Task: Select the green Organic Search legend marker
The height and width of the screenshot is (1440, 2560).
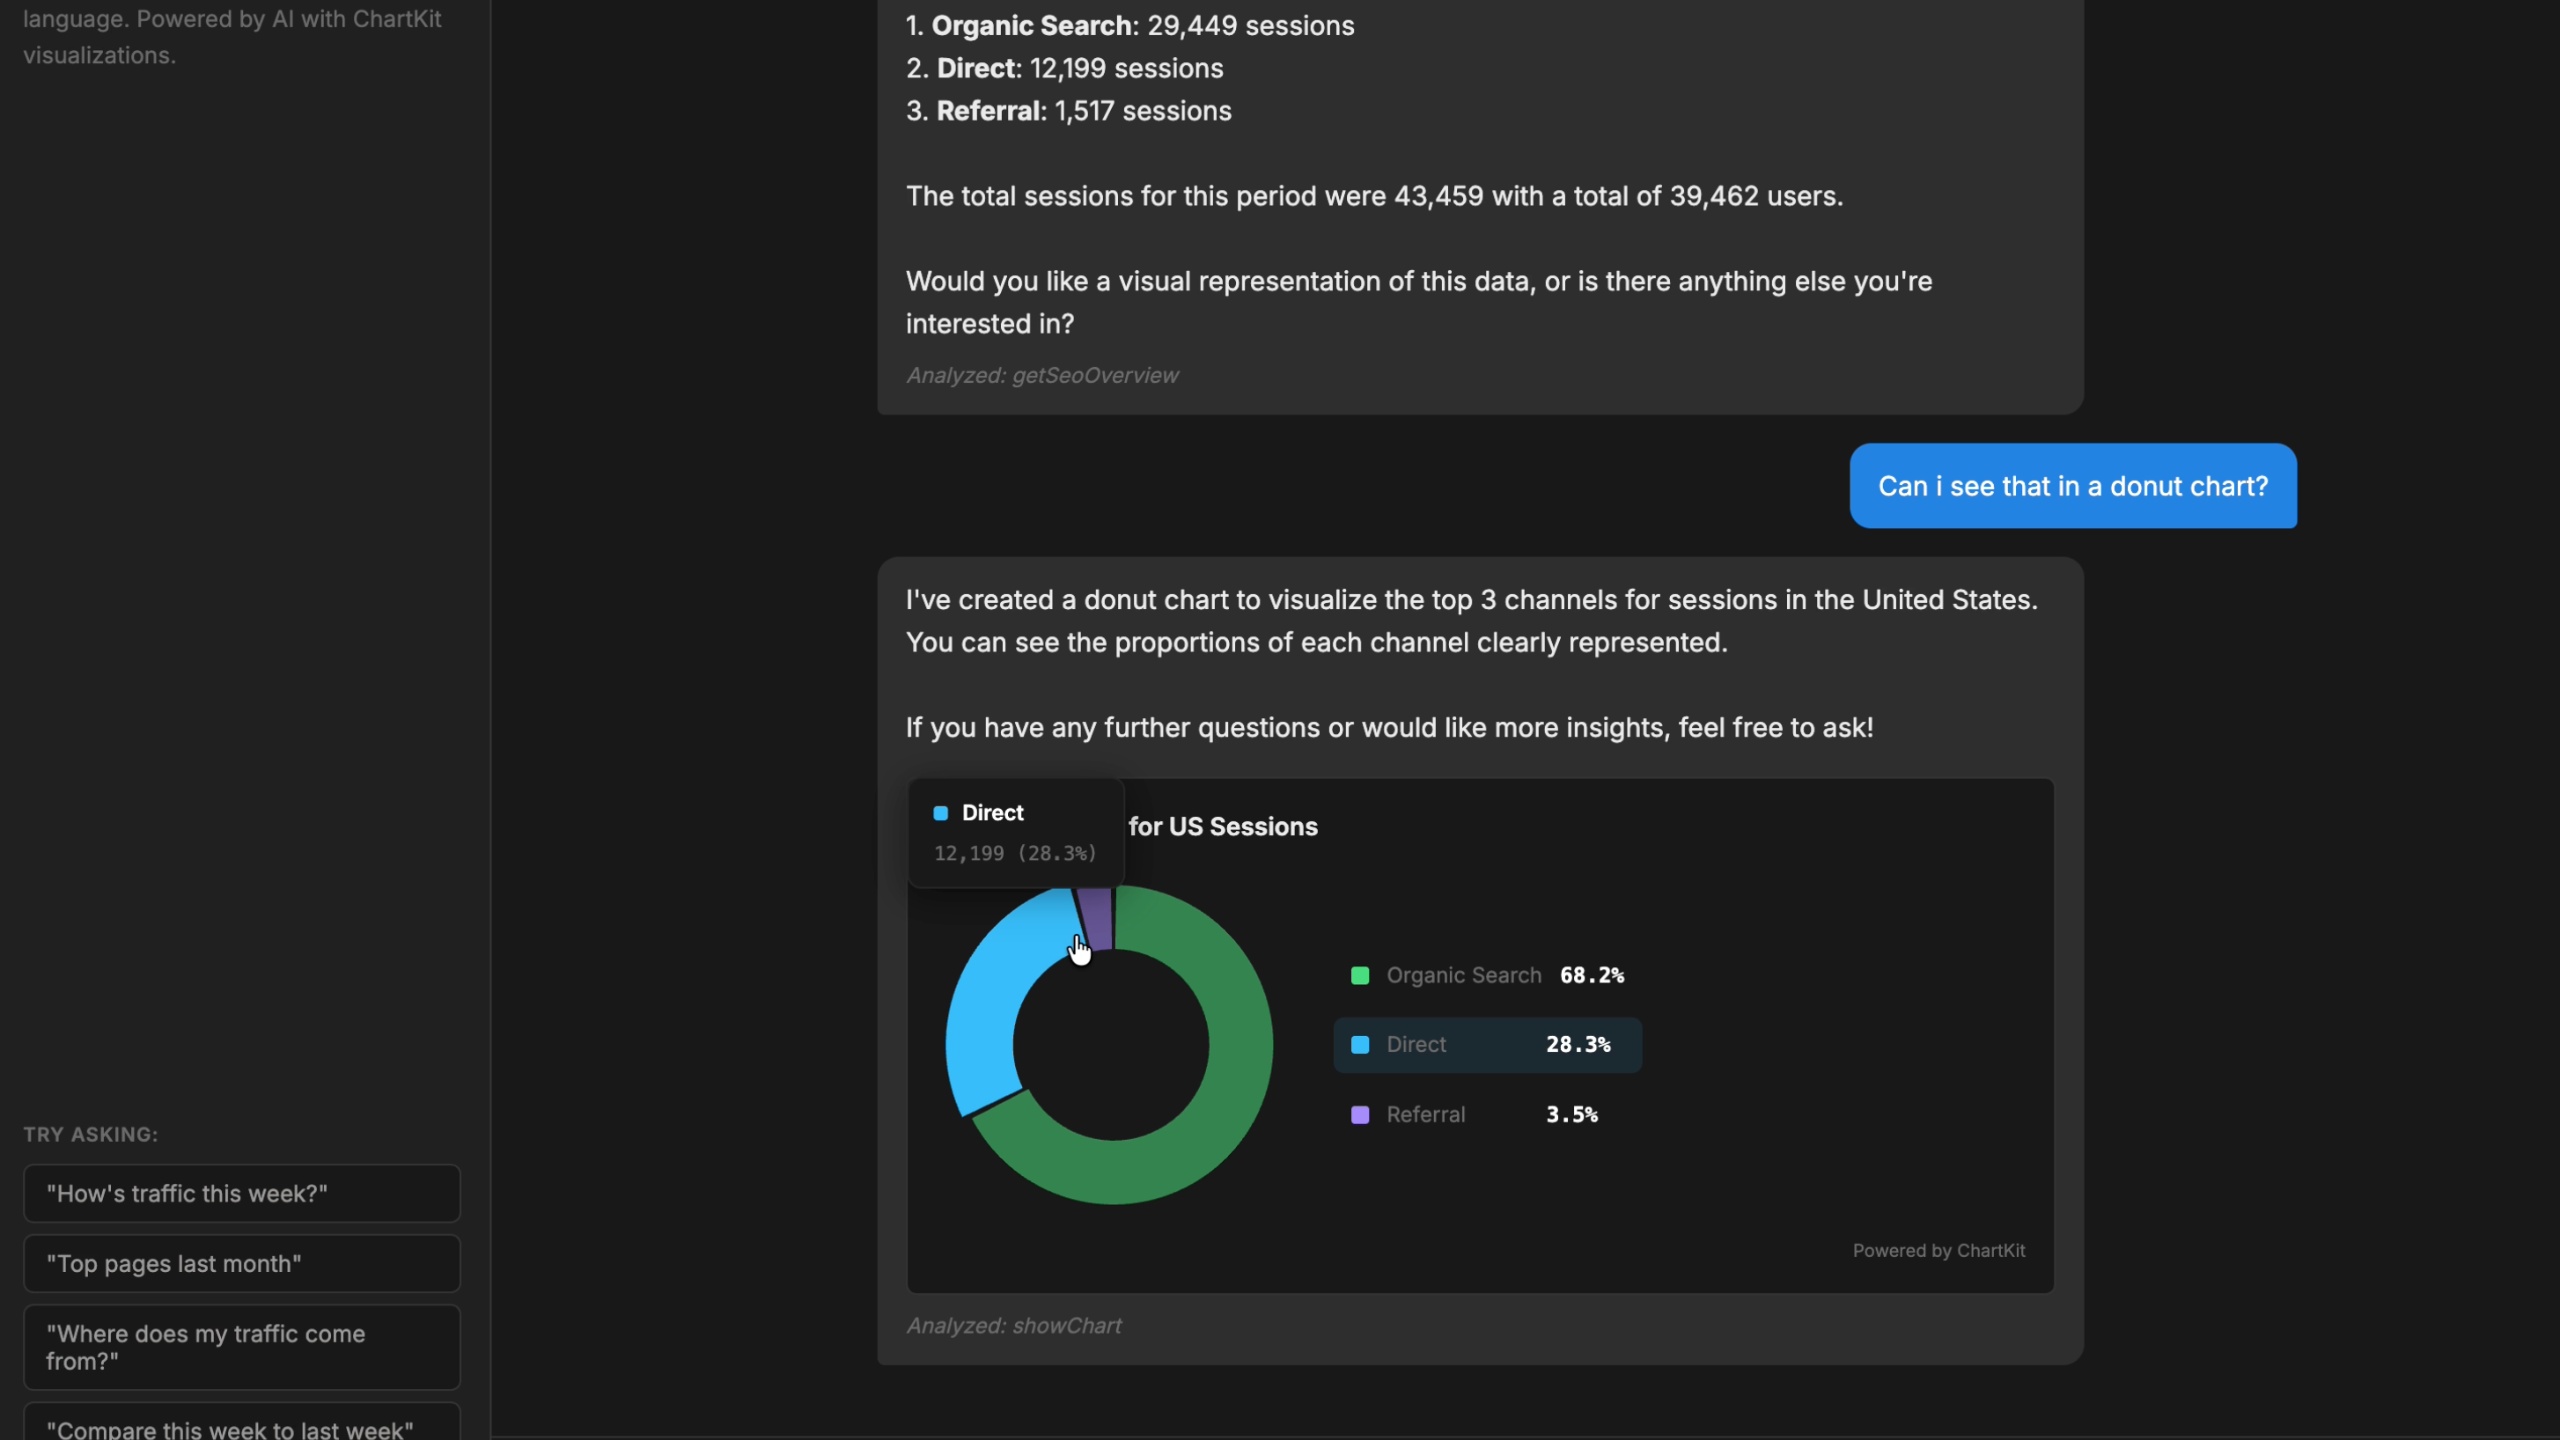Action: (1359, 975)
